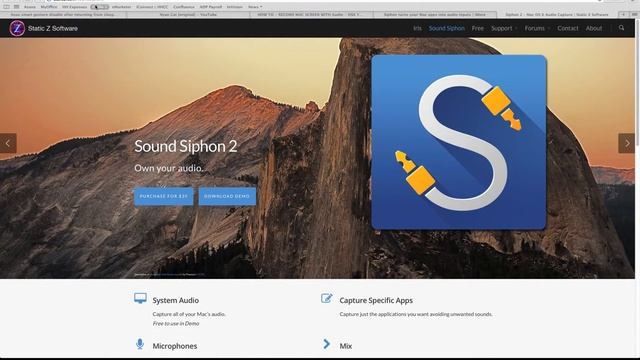Click the Capture Specific Apps edit icon
Image resolution: width=640 pixels, height=360 pixels.
pyautogui.click(x=327, y=298)
